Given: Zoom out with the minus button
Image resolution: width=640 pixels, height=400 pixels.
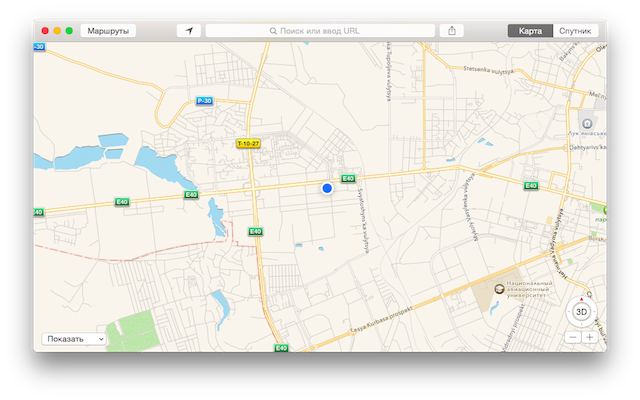Looking at the screenshot, I should (x=573, y=338).
